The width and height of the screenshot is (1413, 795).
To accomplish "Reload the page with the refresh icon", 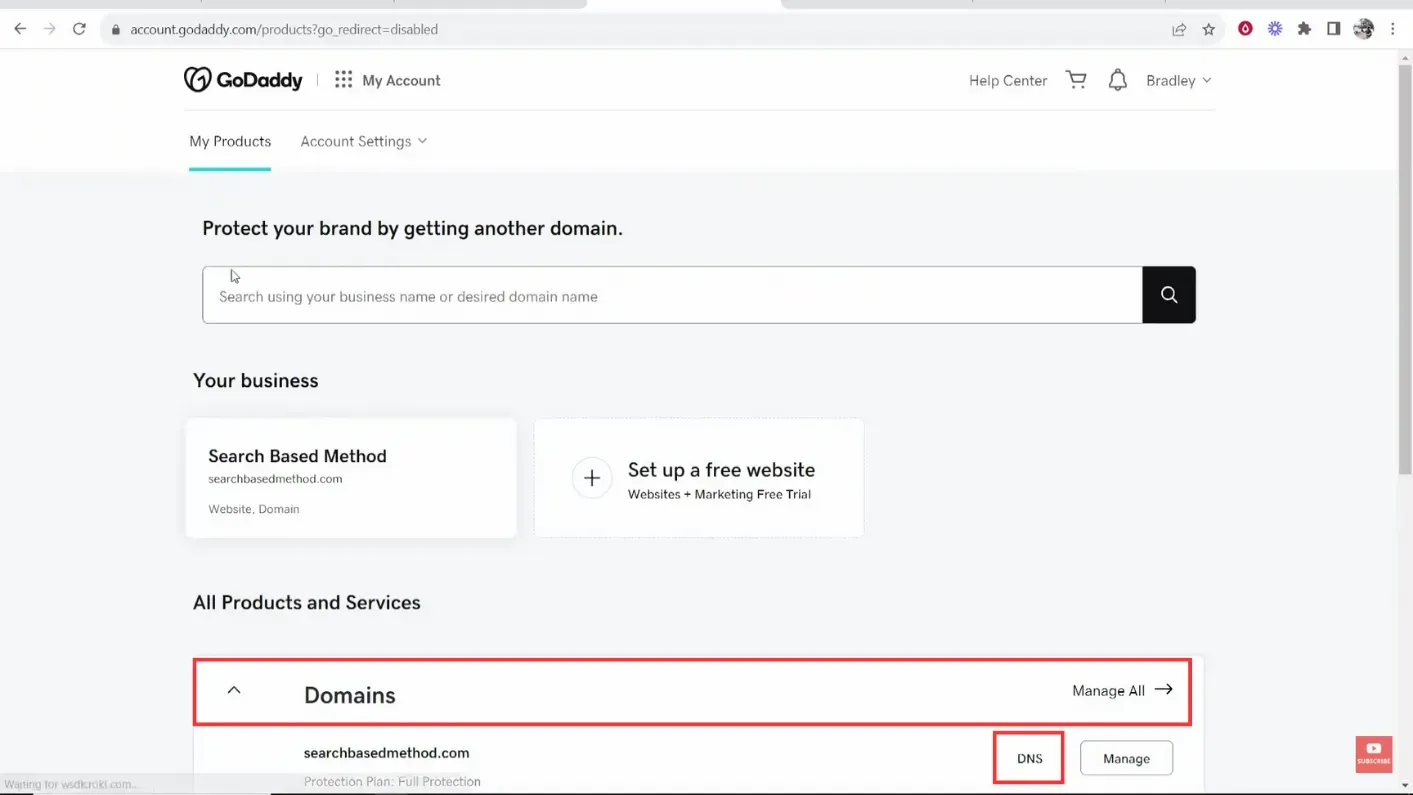I will point(79,29).
